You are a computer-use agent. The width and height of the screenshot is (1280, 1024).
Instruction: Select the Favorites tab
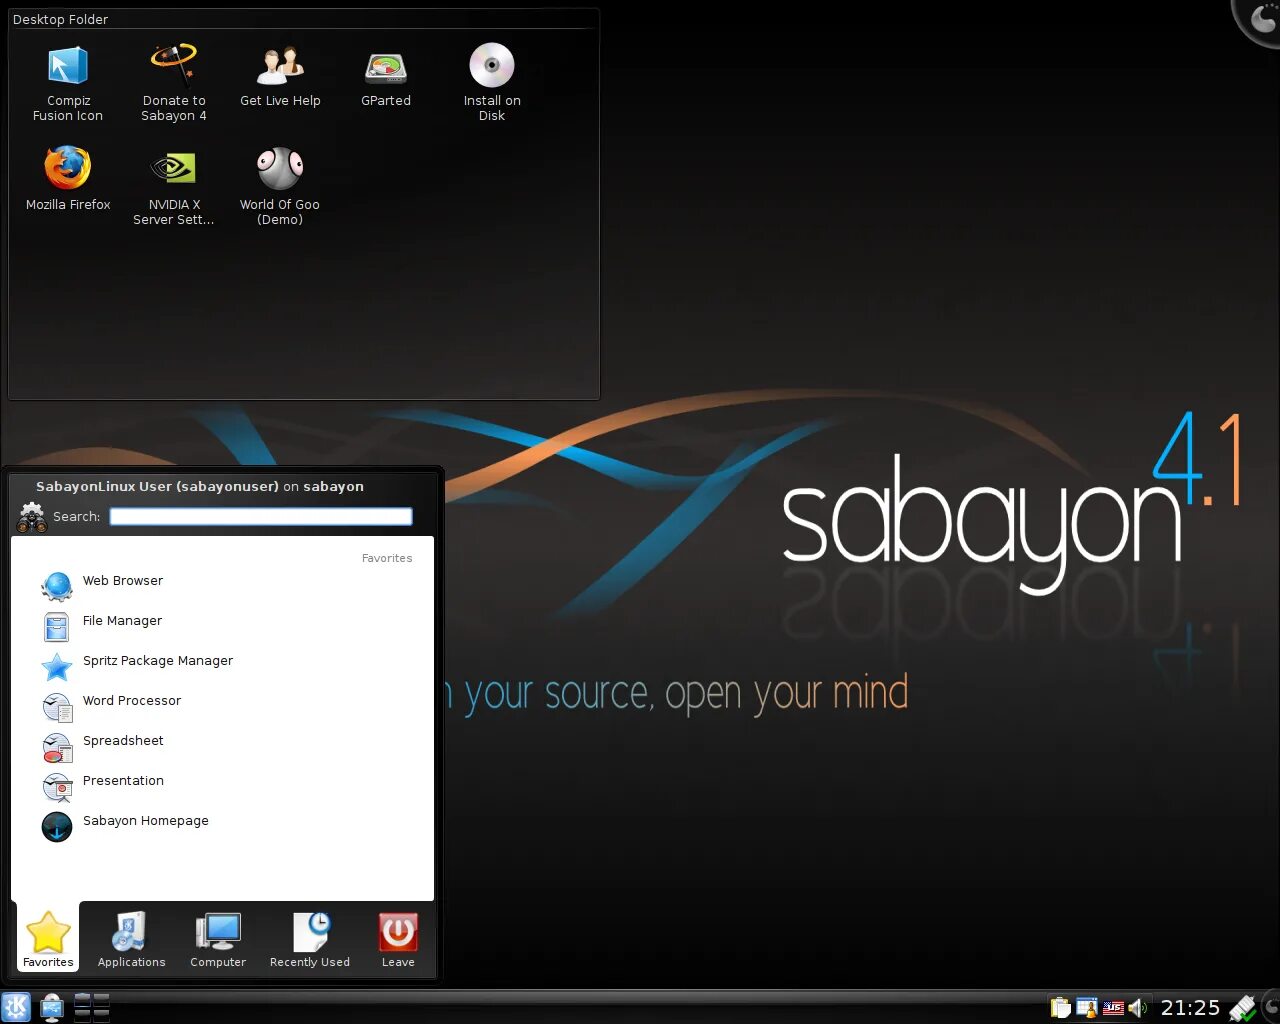point(48,940)
